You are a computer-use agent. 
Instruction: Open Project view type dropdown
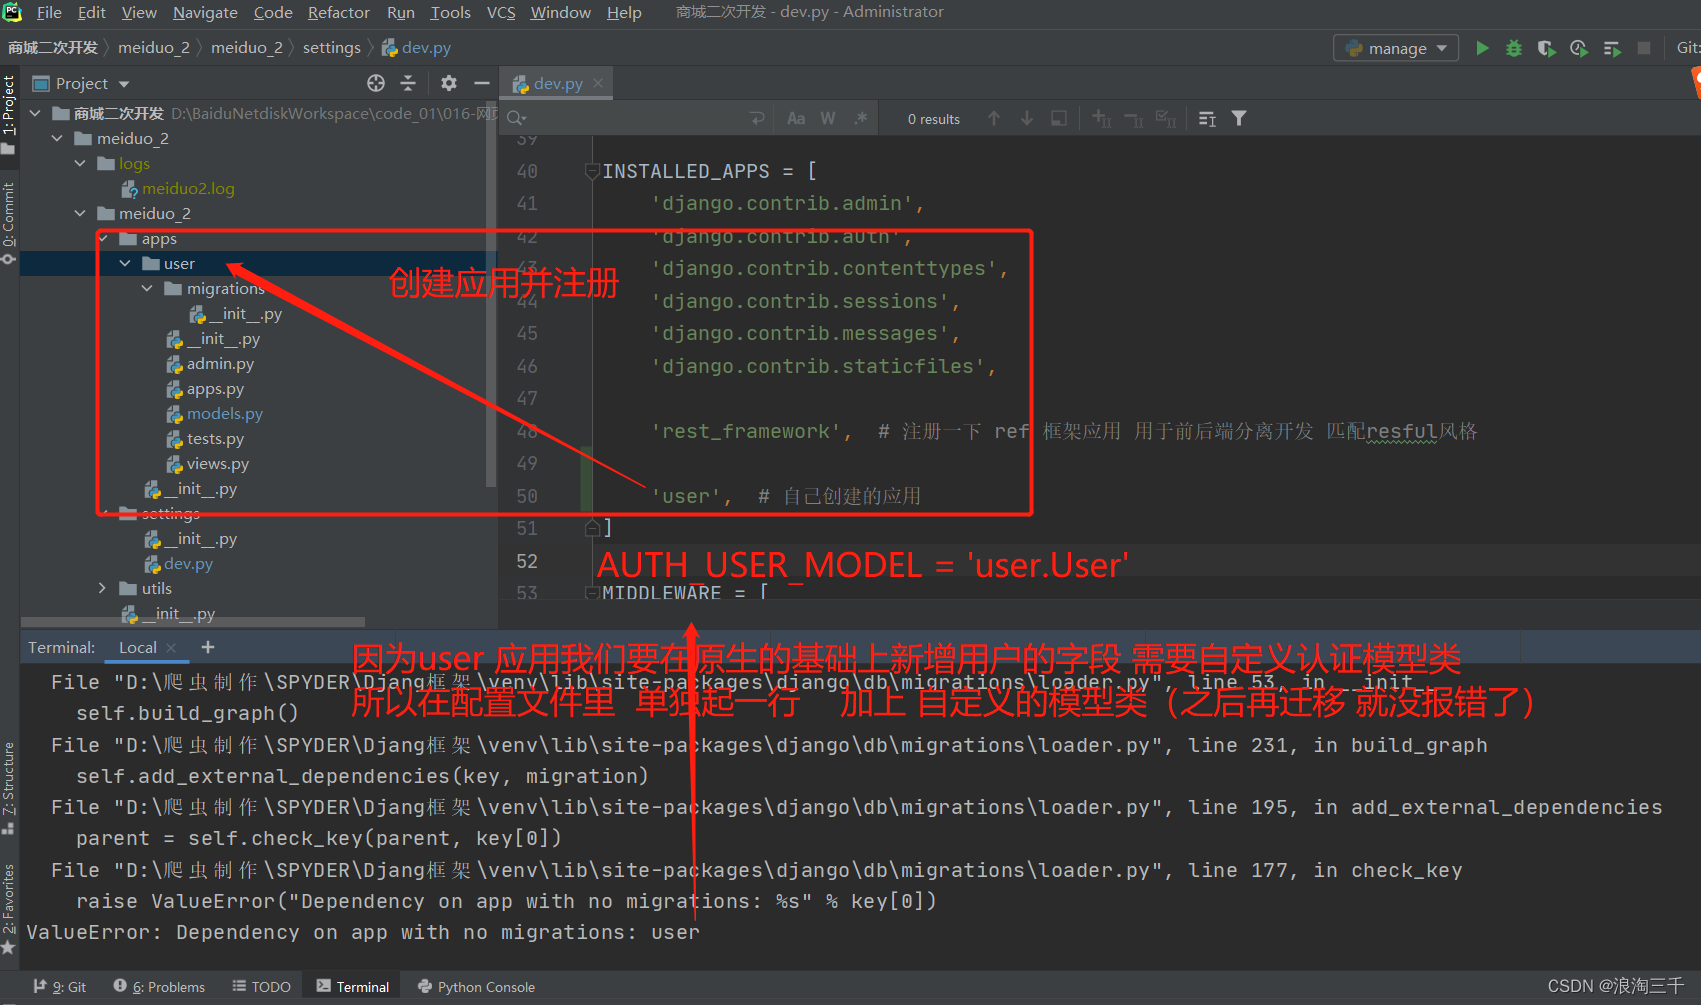pyautogui.click(x=124, y=84)
